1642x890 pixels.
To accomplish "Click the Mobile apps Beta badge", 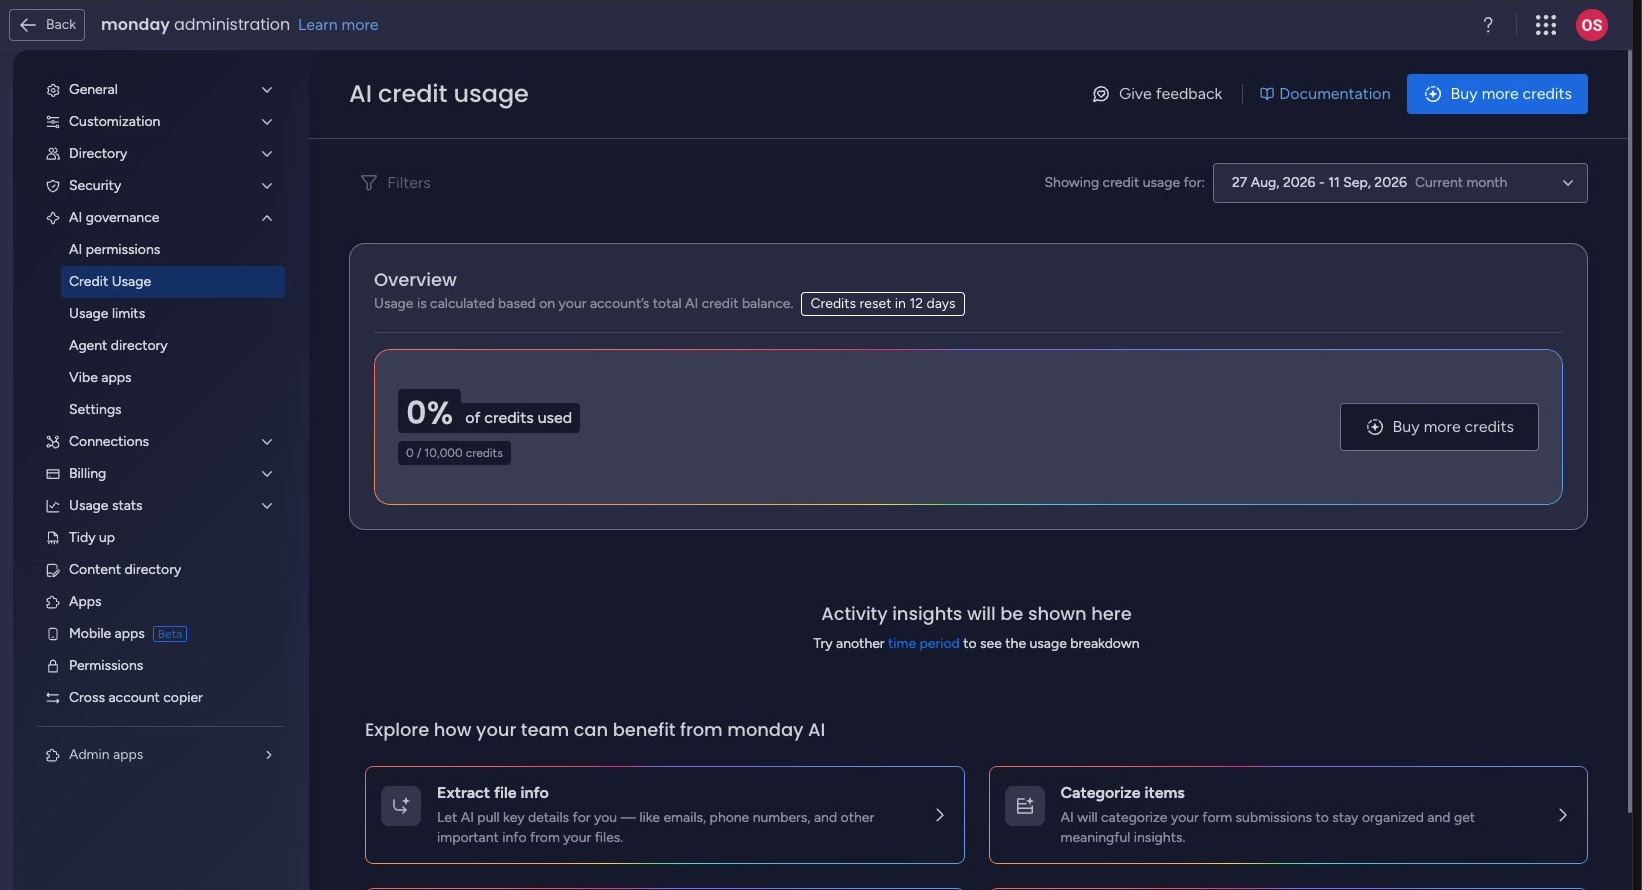I will [x=170, y=634].
